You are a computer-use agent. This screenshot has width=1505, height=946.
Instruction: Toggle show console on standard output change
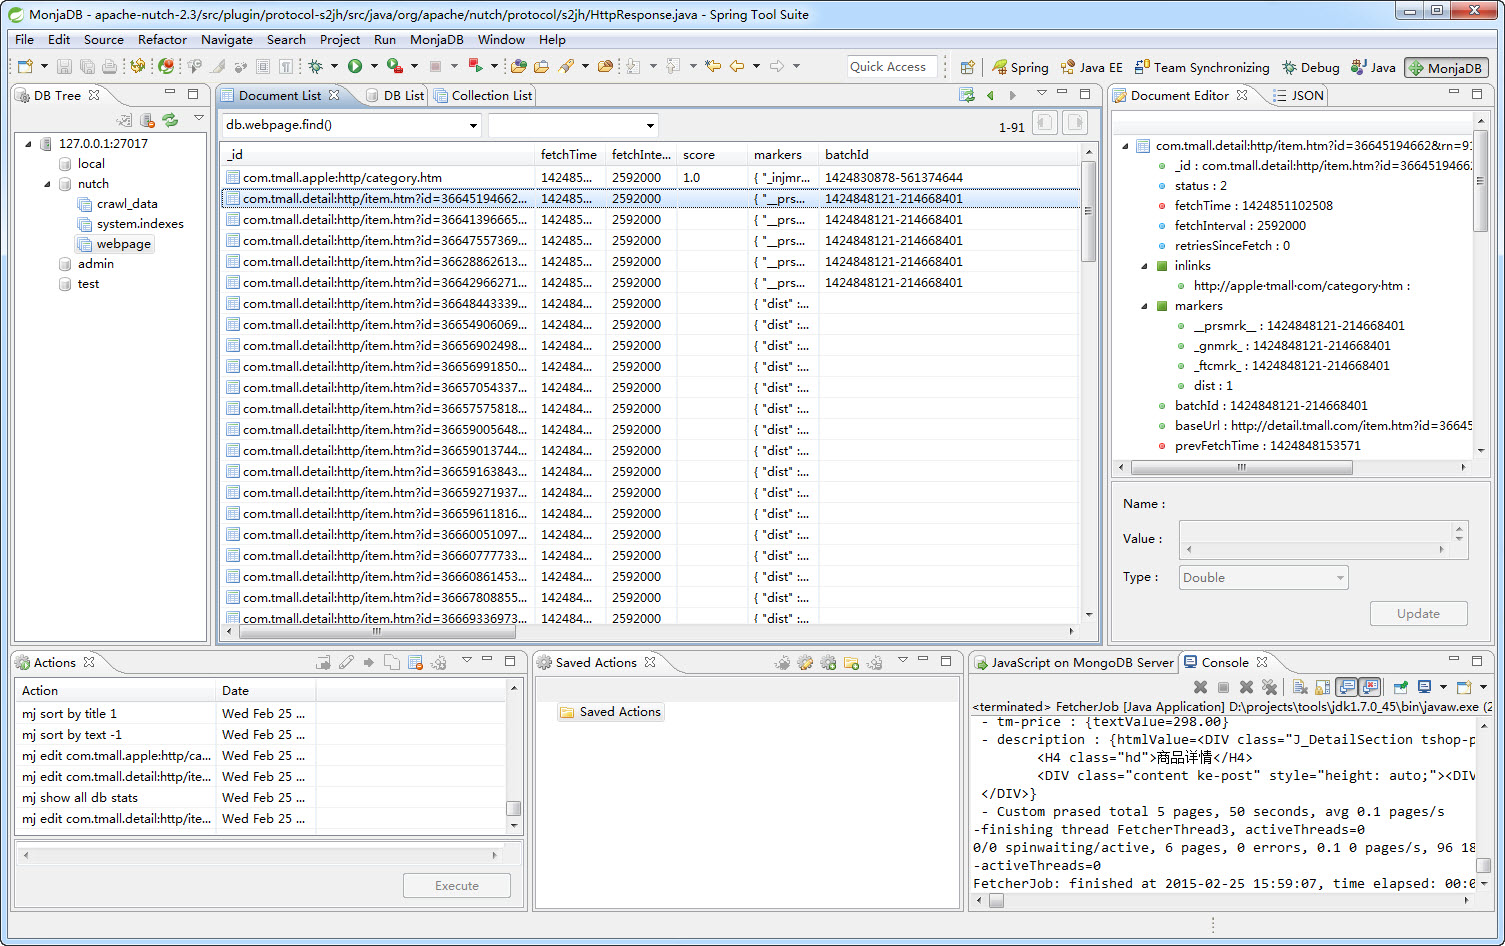tap(1347, 687)
